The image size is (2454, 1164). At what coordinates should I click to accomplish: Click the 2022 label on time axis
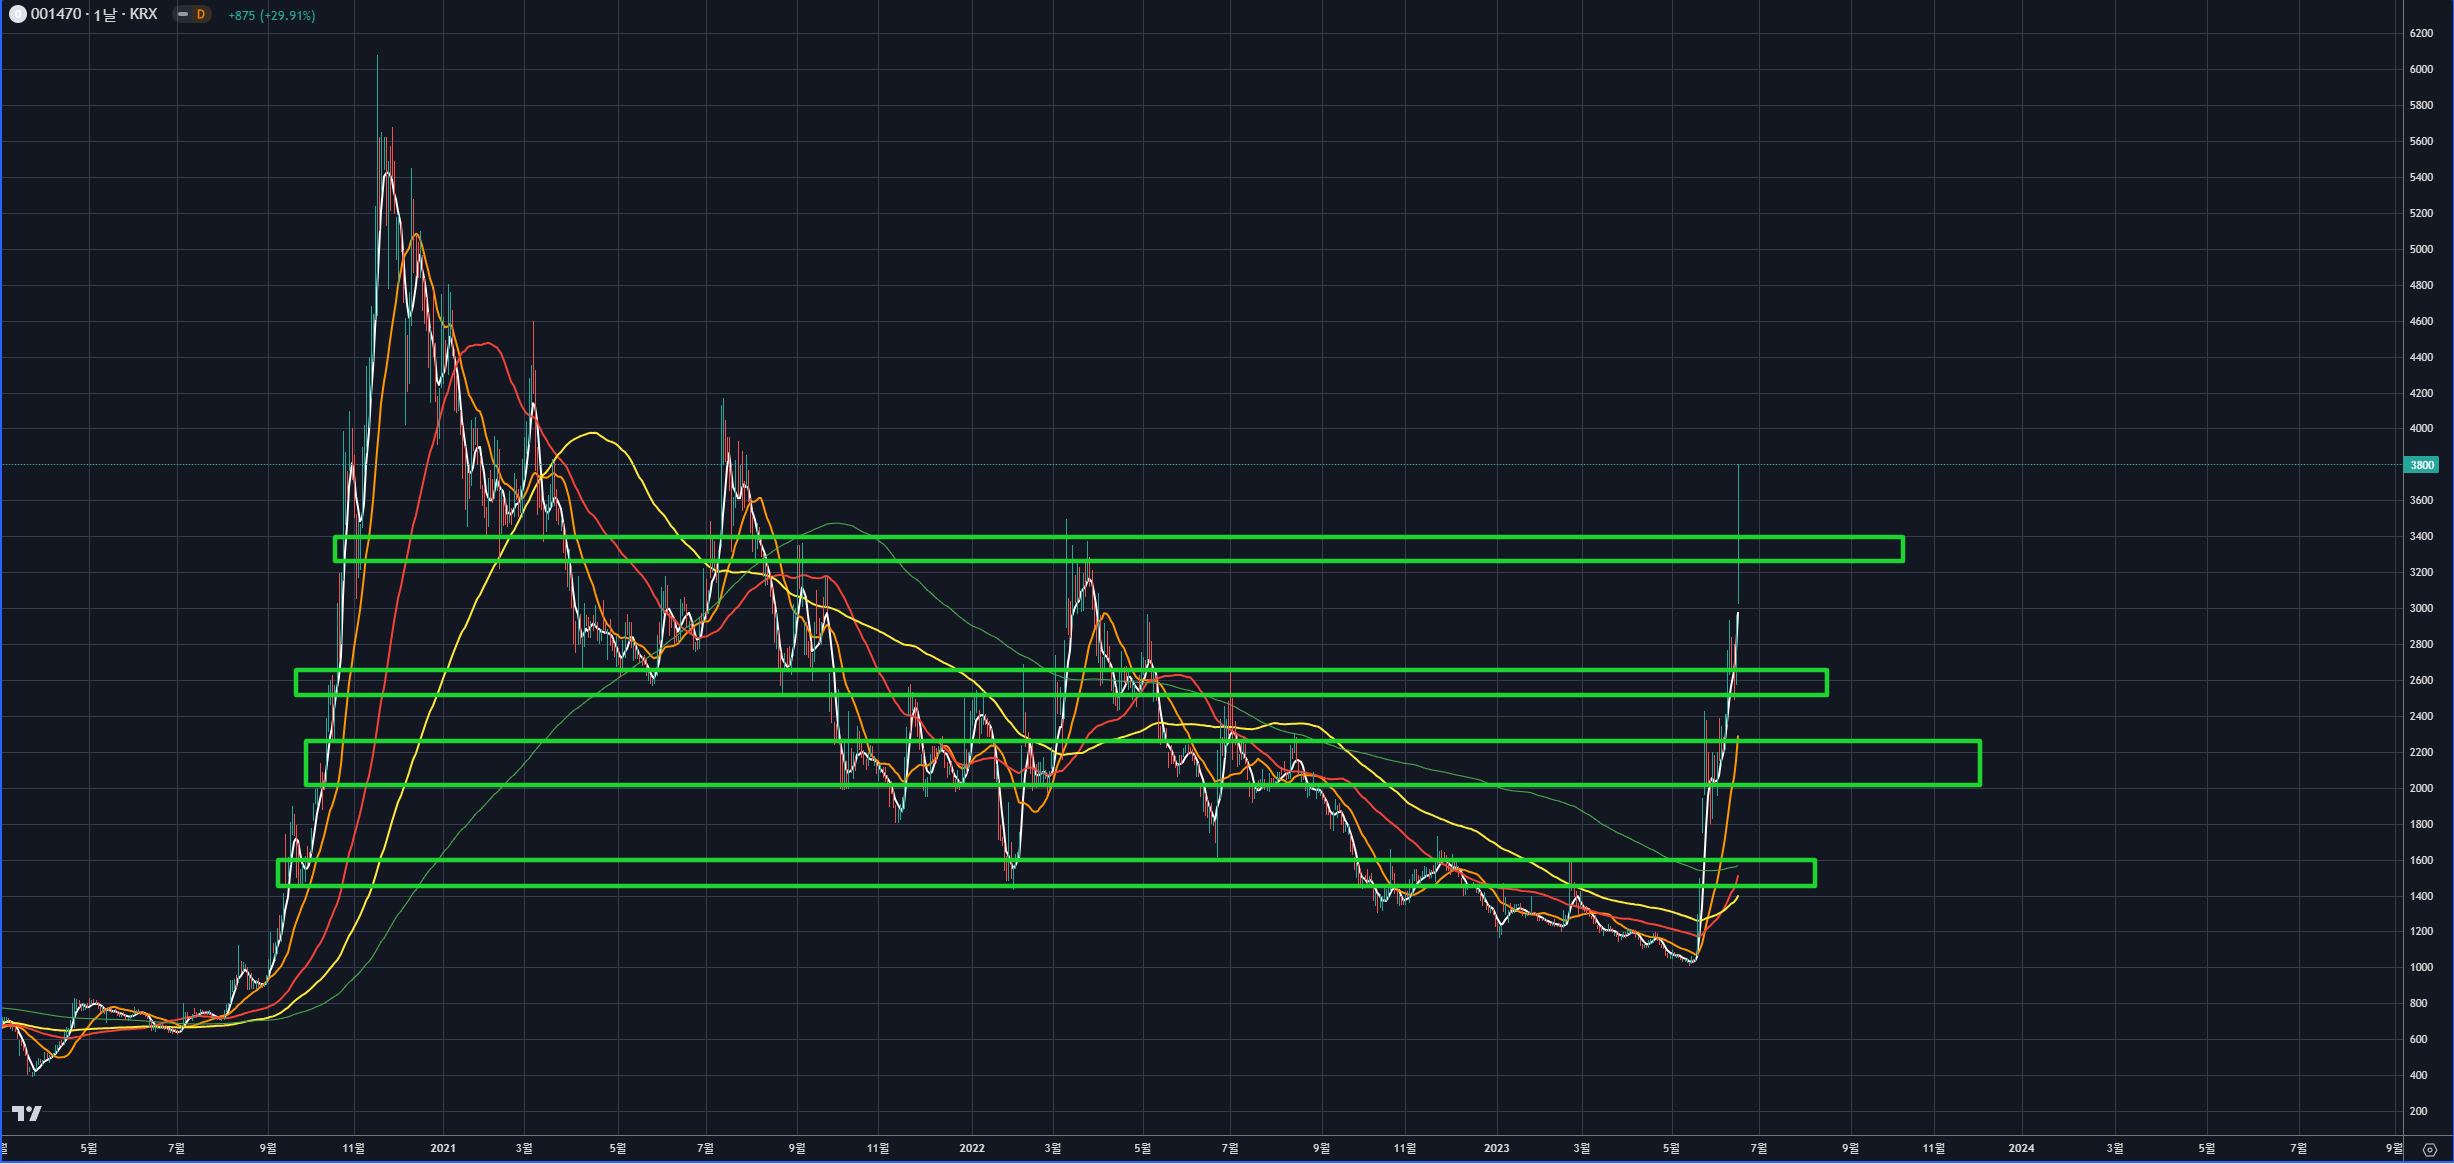point(971,1148)
